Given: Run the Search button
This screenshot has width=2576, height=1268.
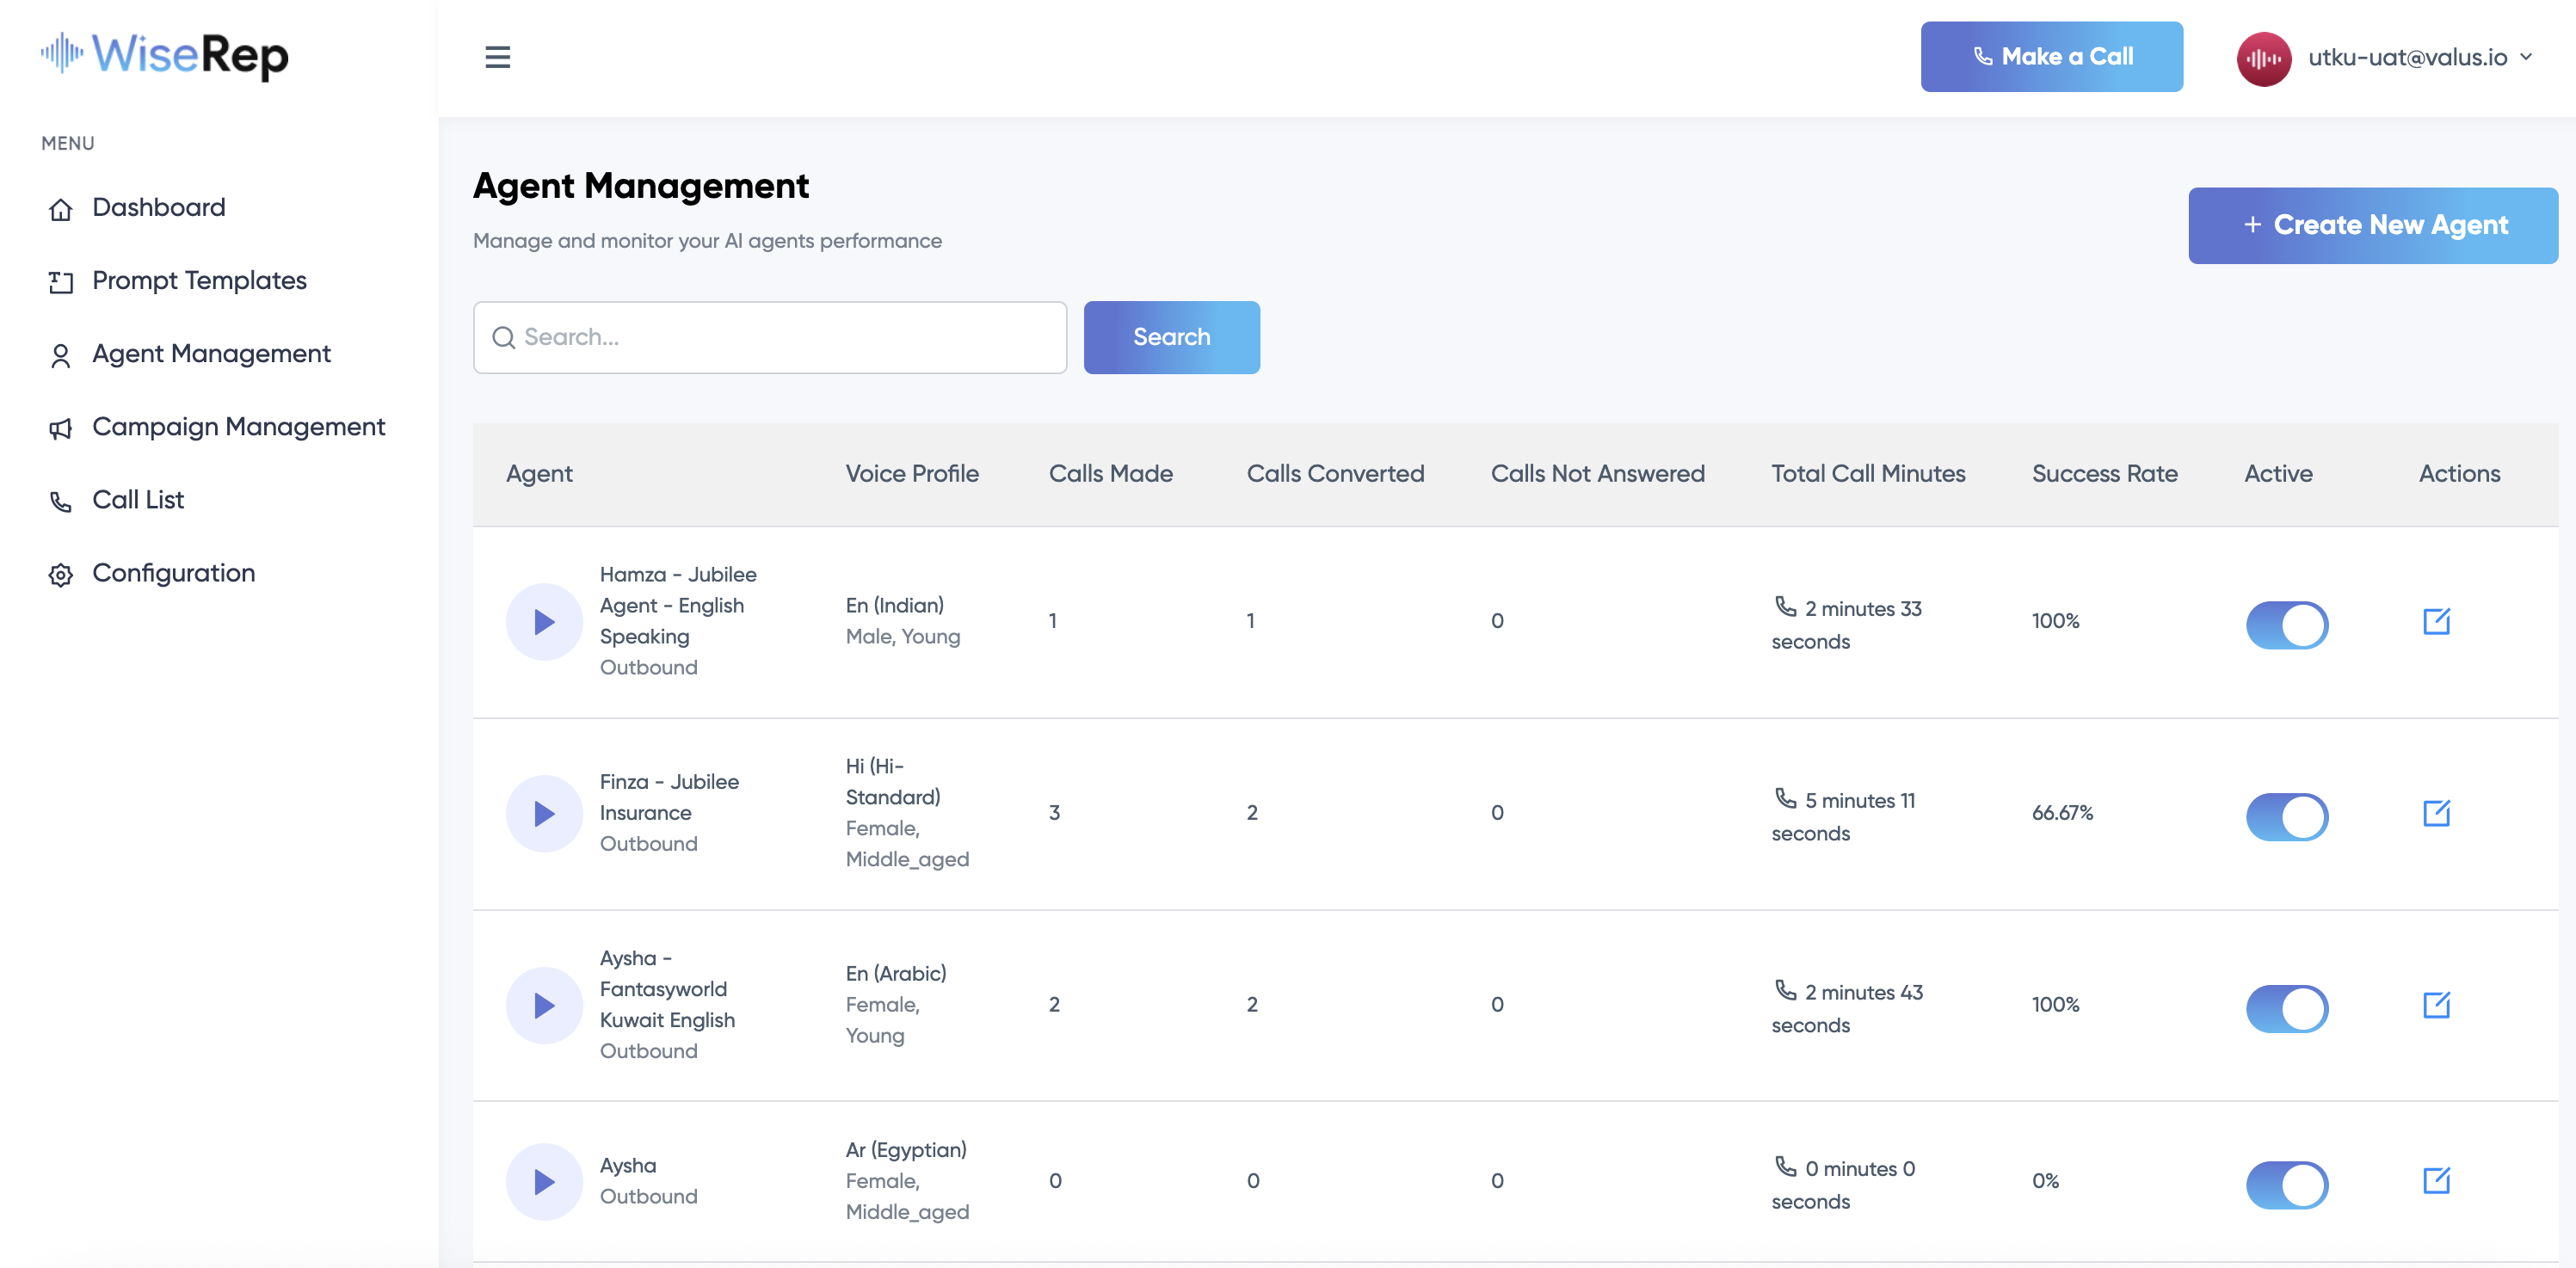Looking at the screenshot, I should (1171, 337).
